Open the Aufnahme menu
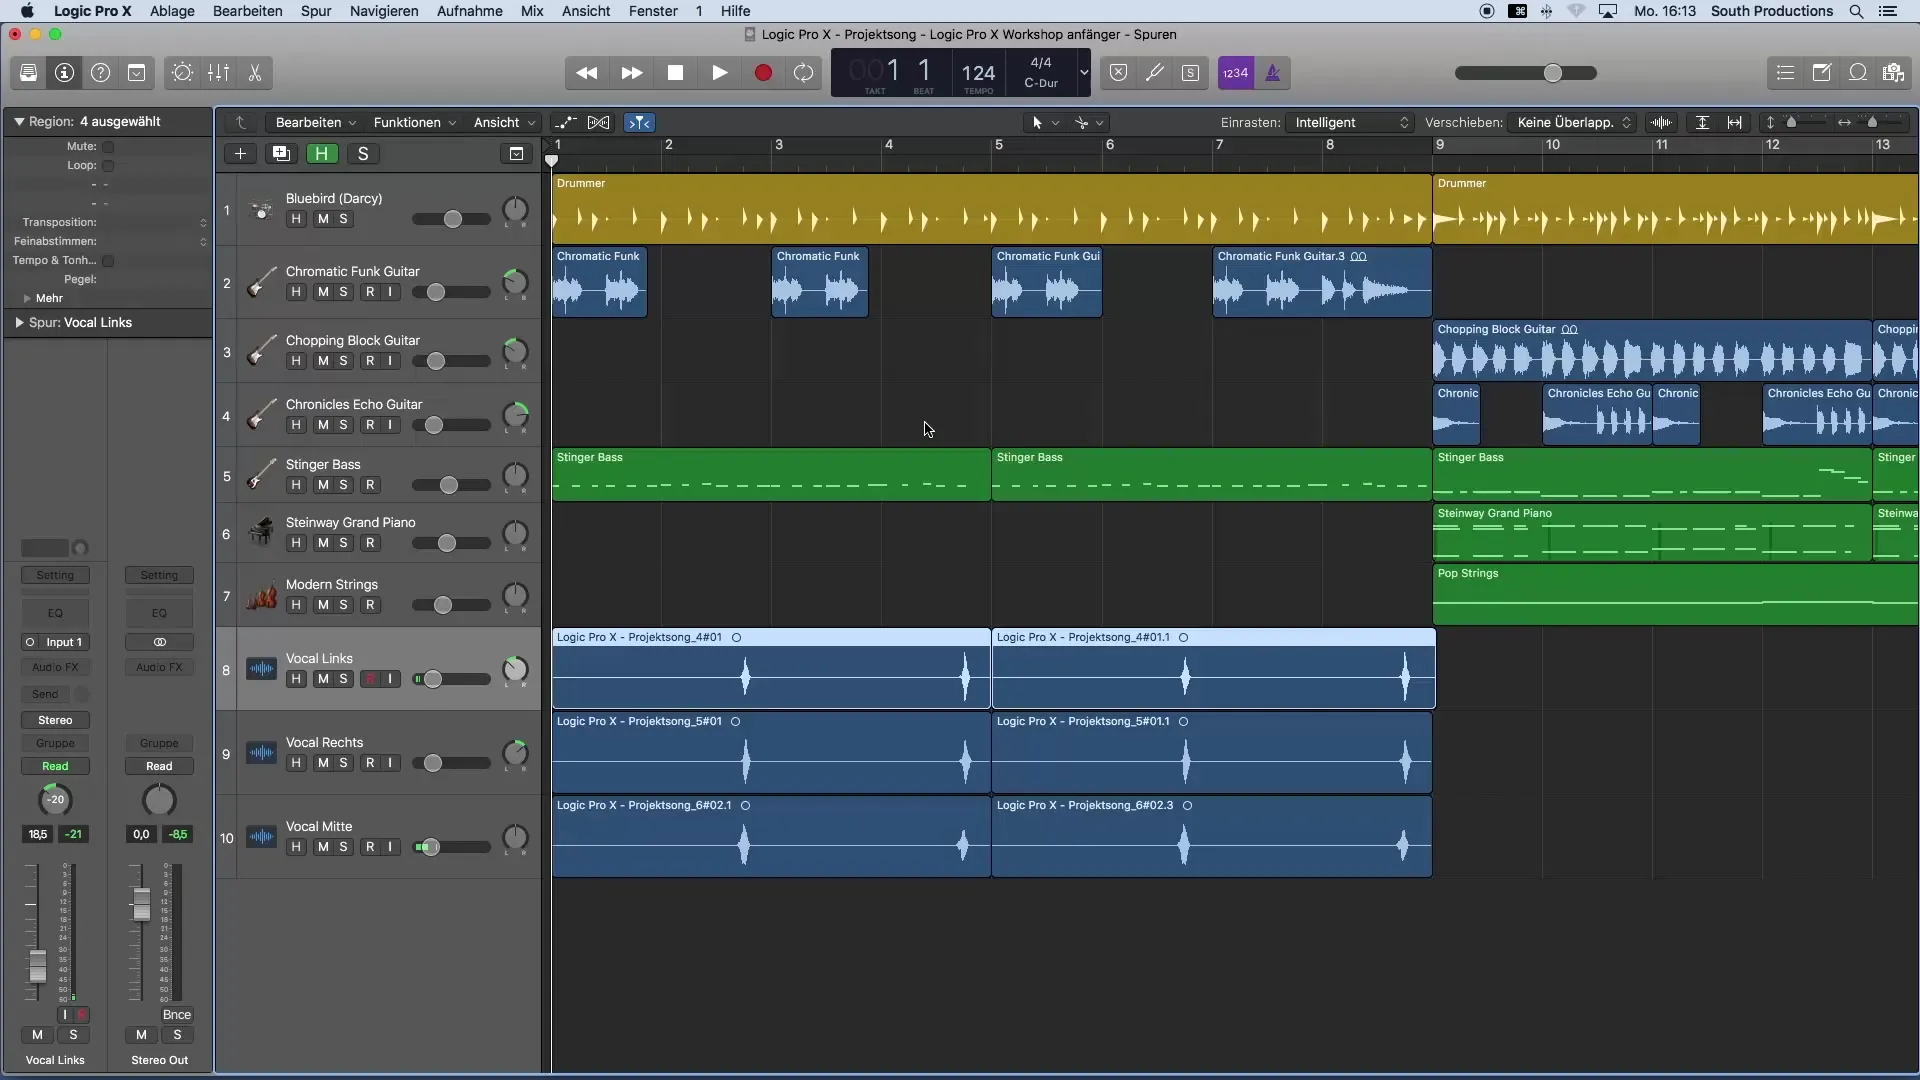Screen dimensions: 1920x1080 469,11
